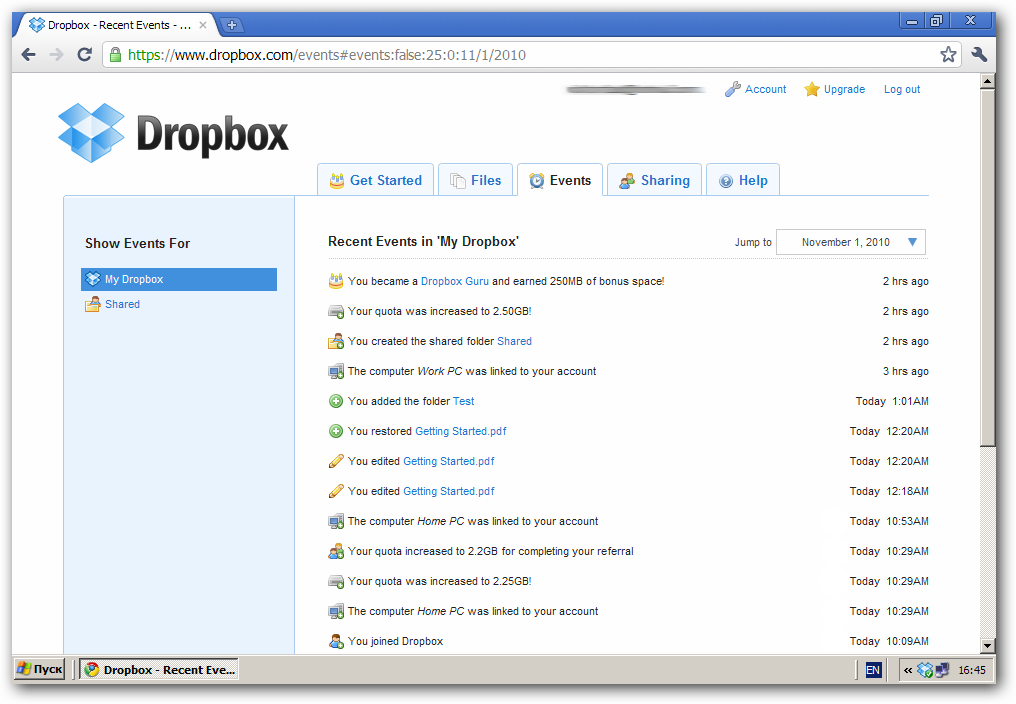
Task: Go back with the browser back arrow
Action: pyautogui.click(x=29, y=54)
